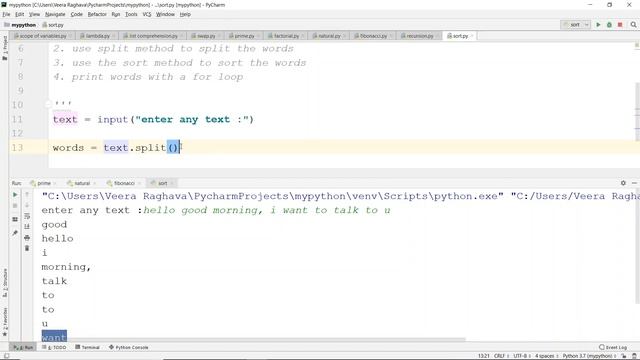Select the natural tab in Run panel
The image size is (640, 360).
(81, 183)
